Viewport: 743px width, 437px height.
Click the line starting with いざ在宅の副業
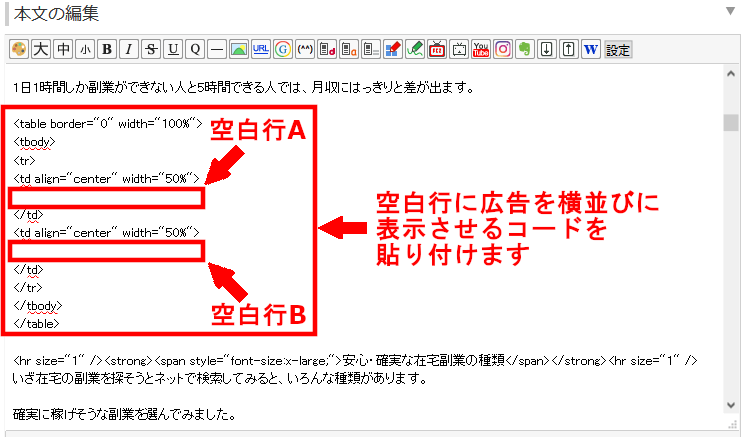pyautogui.click(x=220, y=378)
